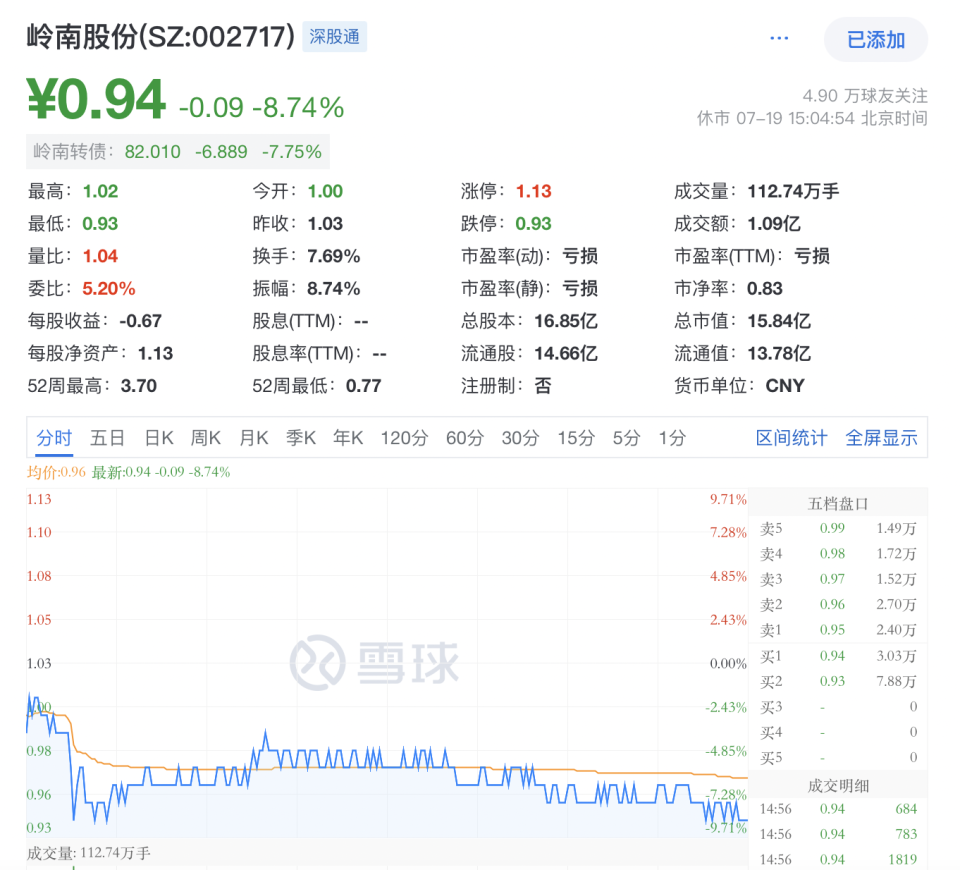Open 区间统计 interval statistics
The width and height of the screenshot is (960, 870).
[x=792, y=438]
